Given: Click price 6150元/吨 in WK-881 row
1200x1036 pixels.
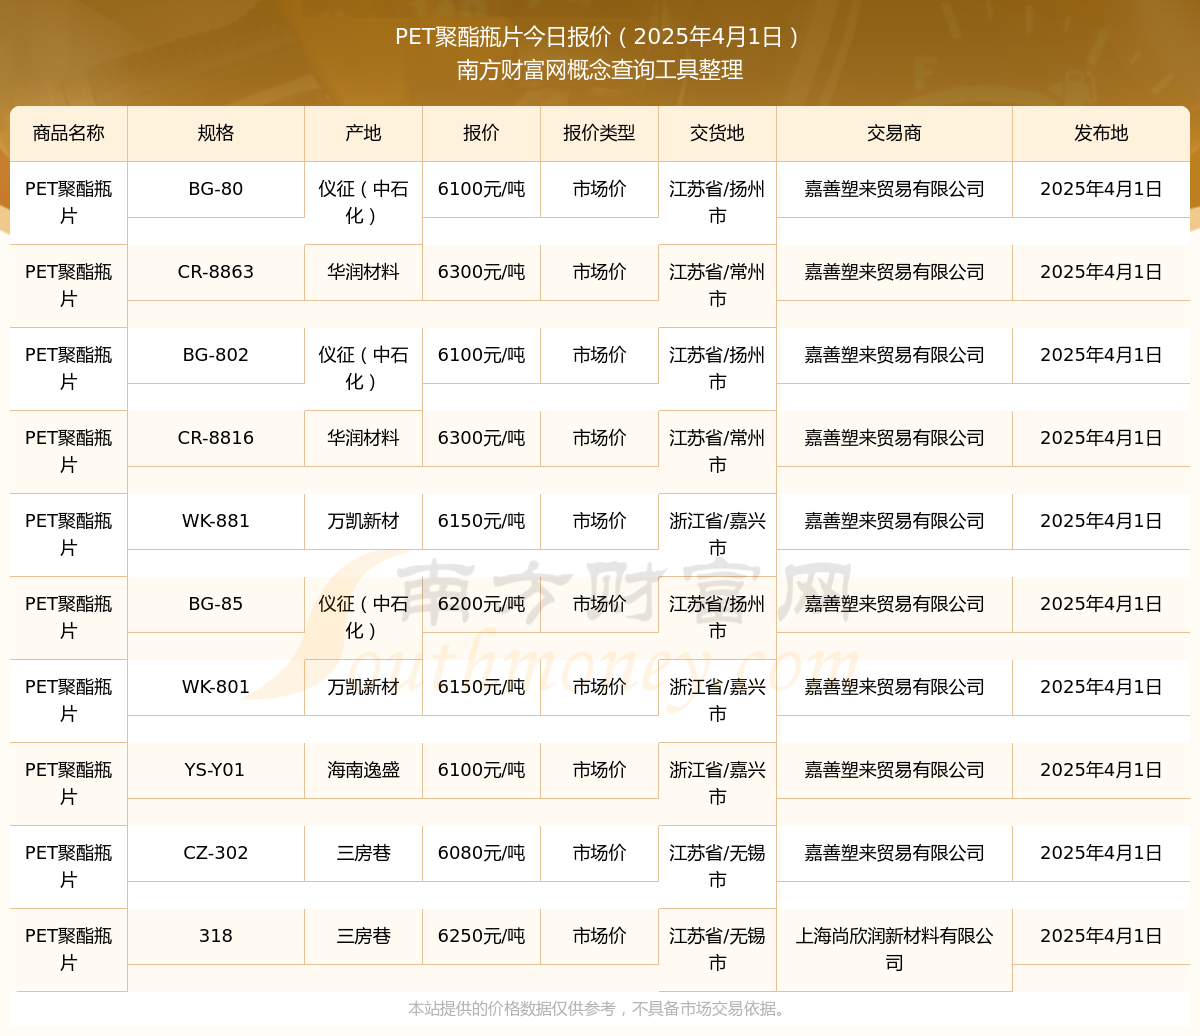Looking at the screenshot, I should pyautogui.click(x=481, y=521).
